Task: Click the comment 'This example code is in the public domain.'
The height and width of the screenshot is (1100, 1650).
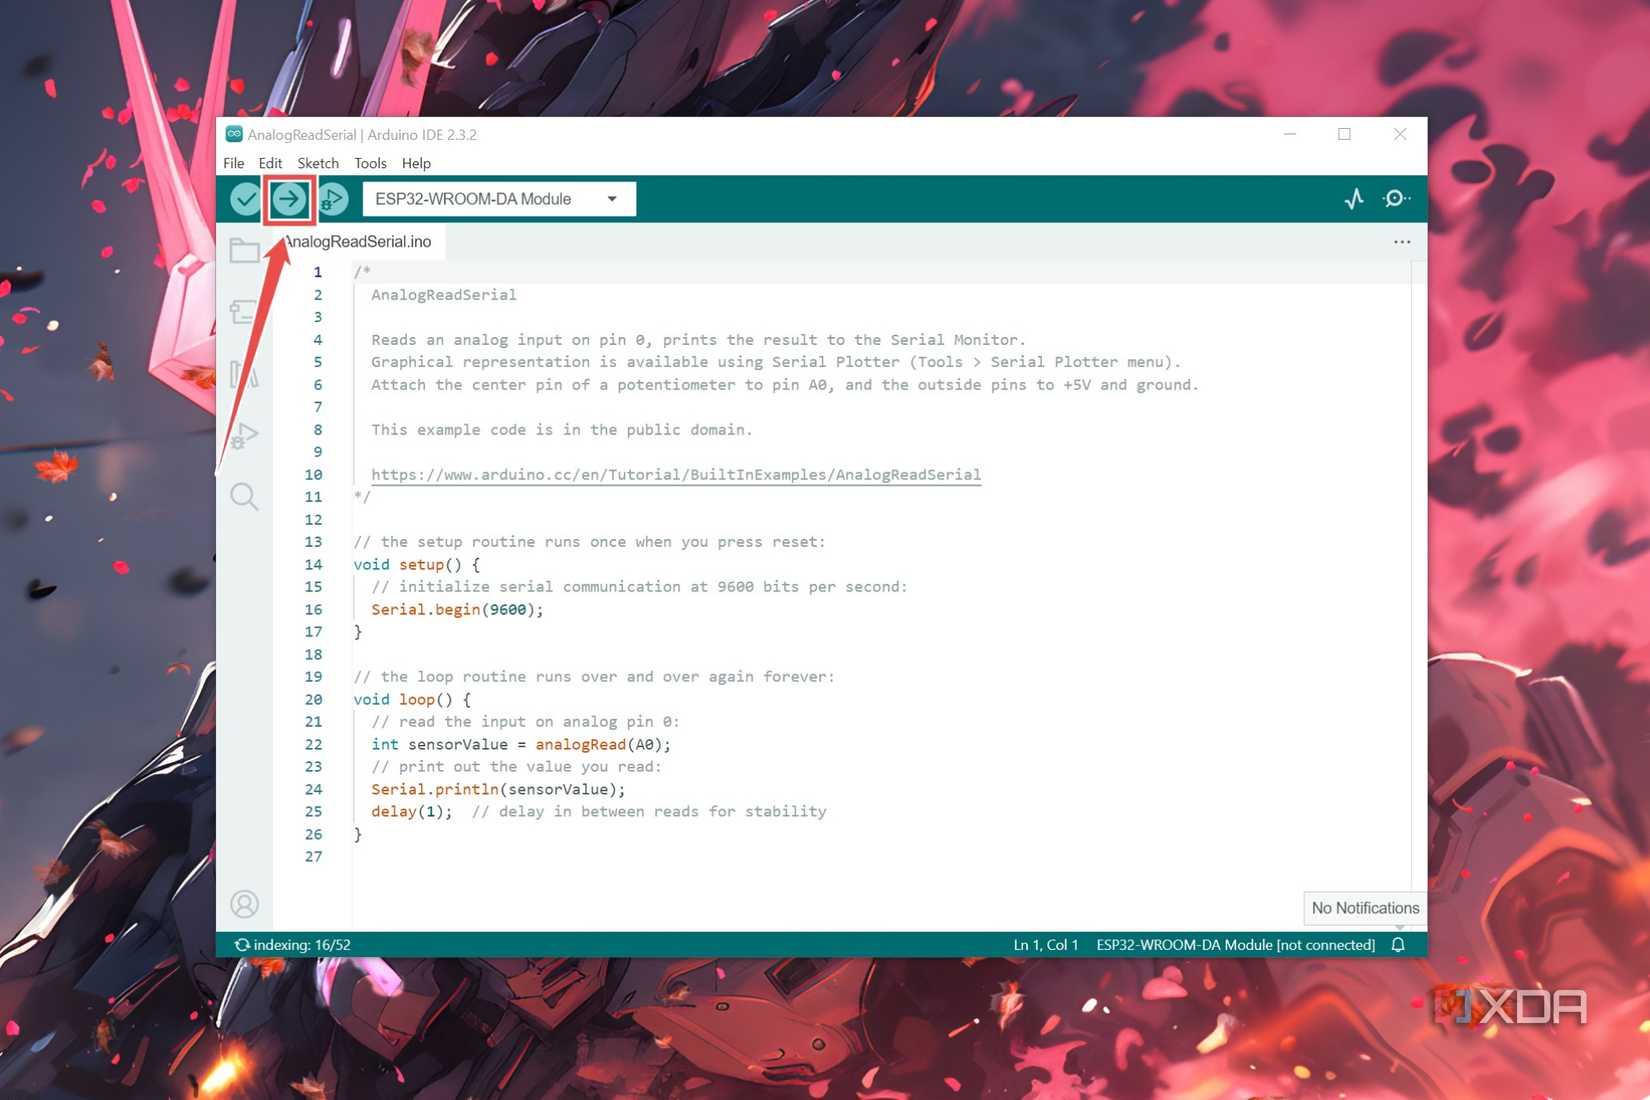Action: [562, 429]
